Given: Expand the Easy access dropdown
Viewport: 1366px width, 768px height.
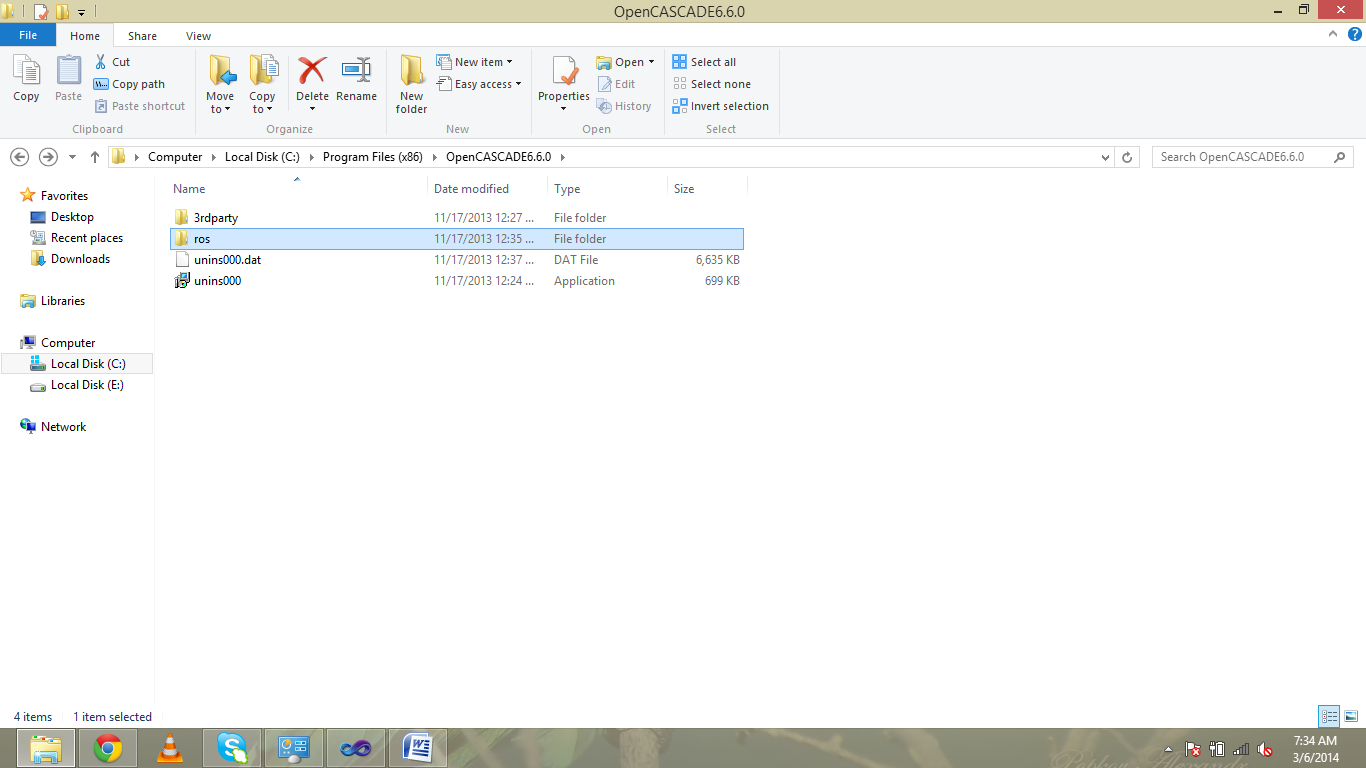Looking at the screenshot, I should [479, 84].
